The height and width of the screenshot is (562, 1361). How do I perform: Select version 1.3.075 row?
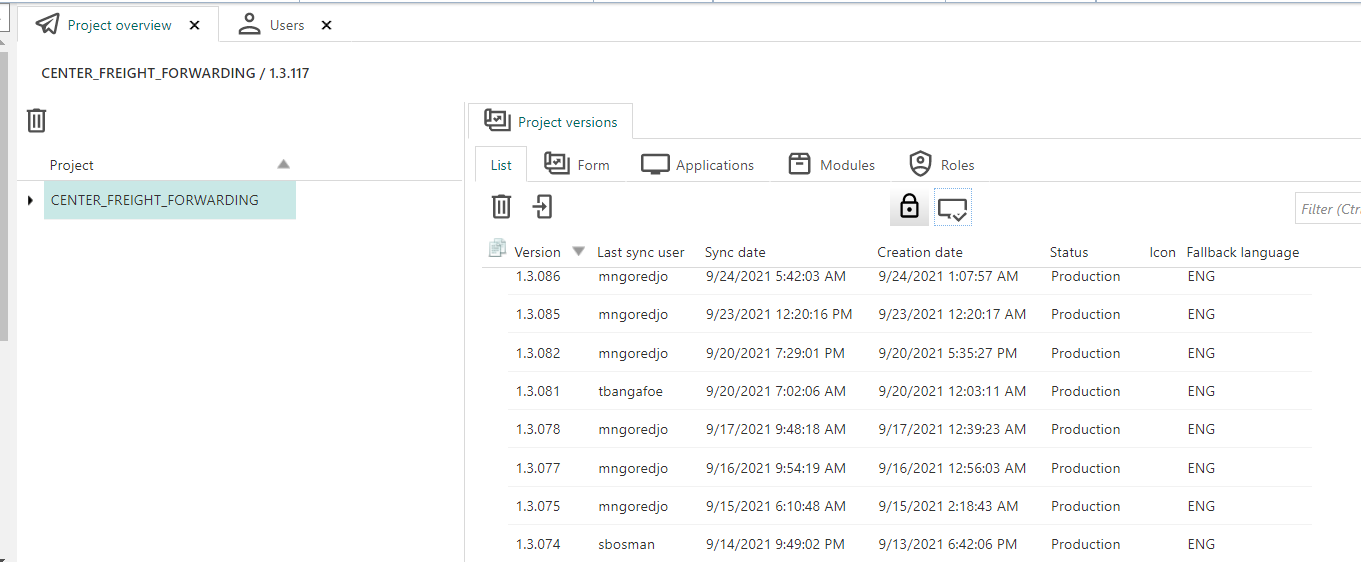coord(910,506)
